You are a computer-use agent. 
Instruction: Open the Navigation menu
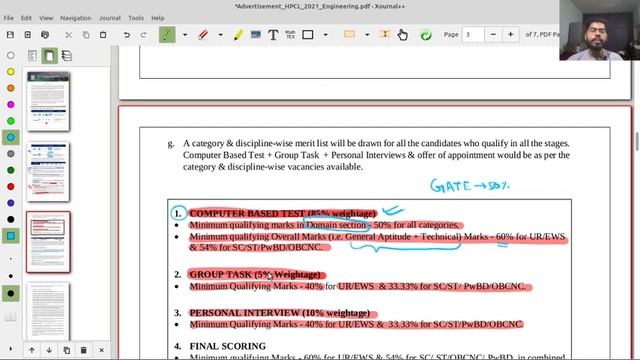click(76, 18)
